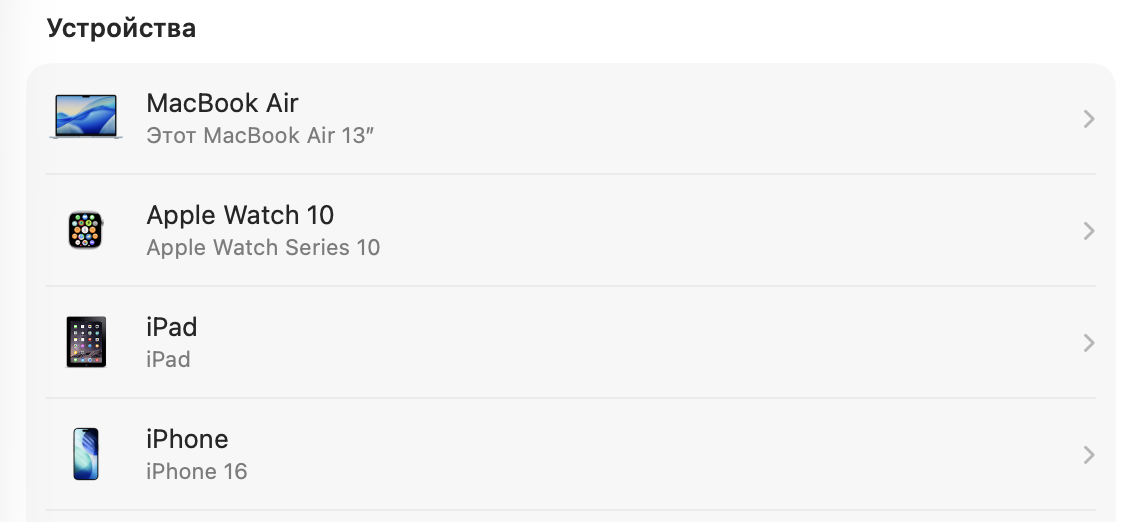Click the "Устройства" section heading
The height and width of the screenshot is (522, 1144).
click(x=121, y=28)
